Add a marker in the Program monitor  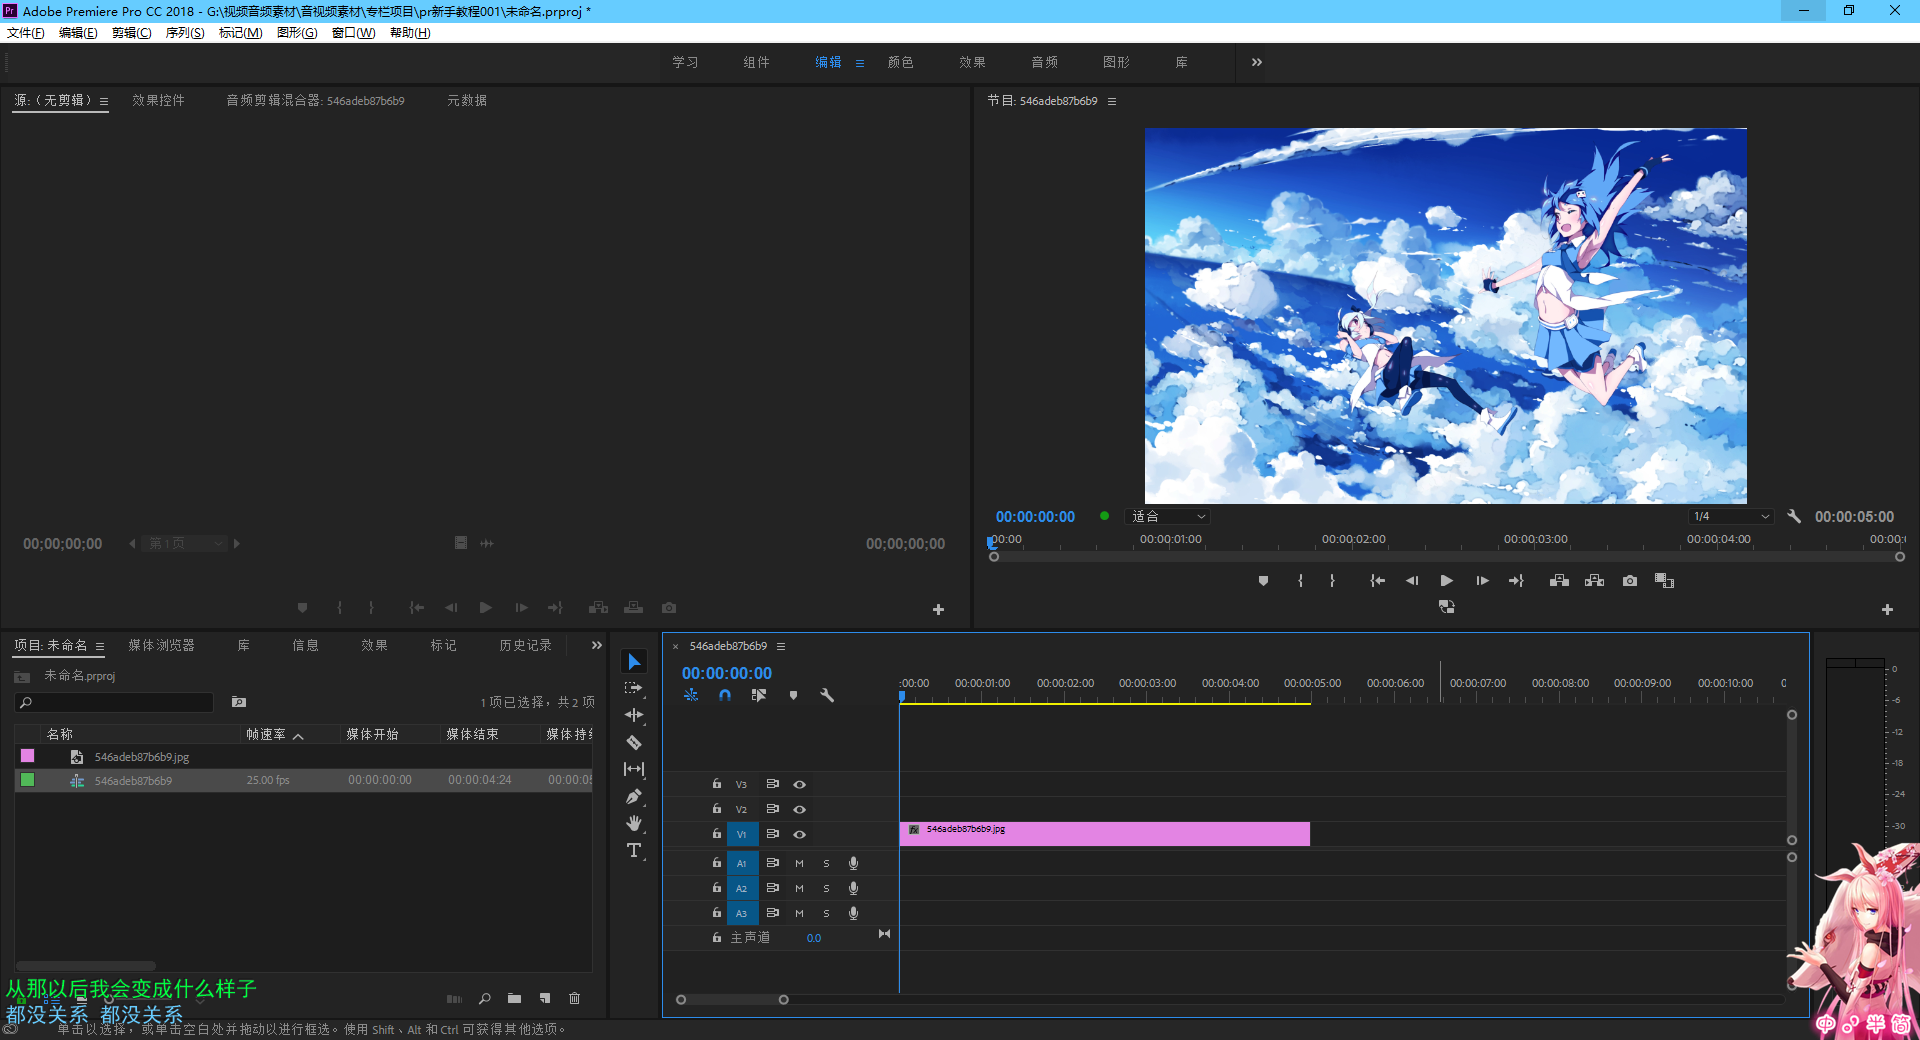pyautogui.click(x=1263, y=581)
